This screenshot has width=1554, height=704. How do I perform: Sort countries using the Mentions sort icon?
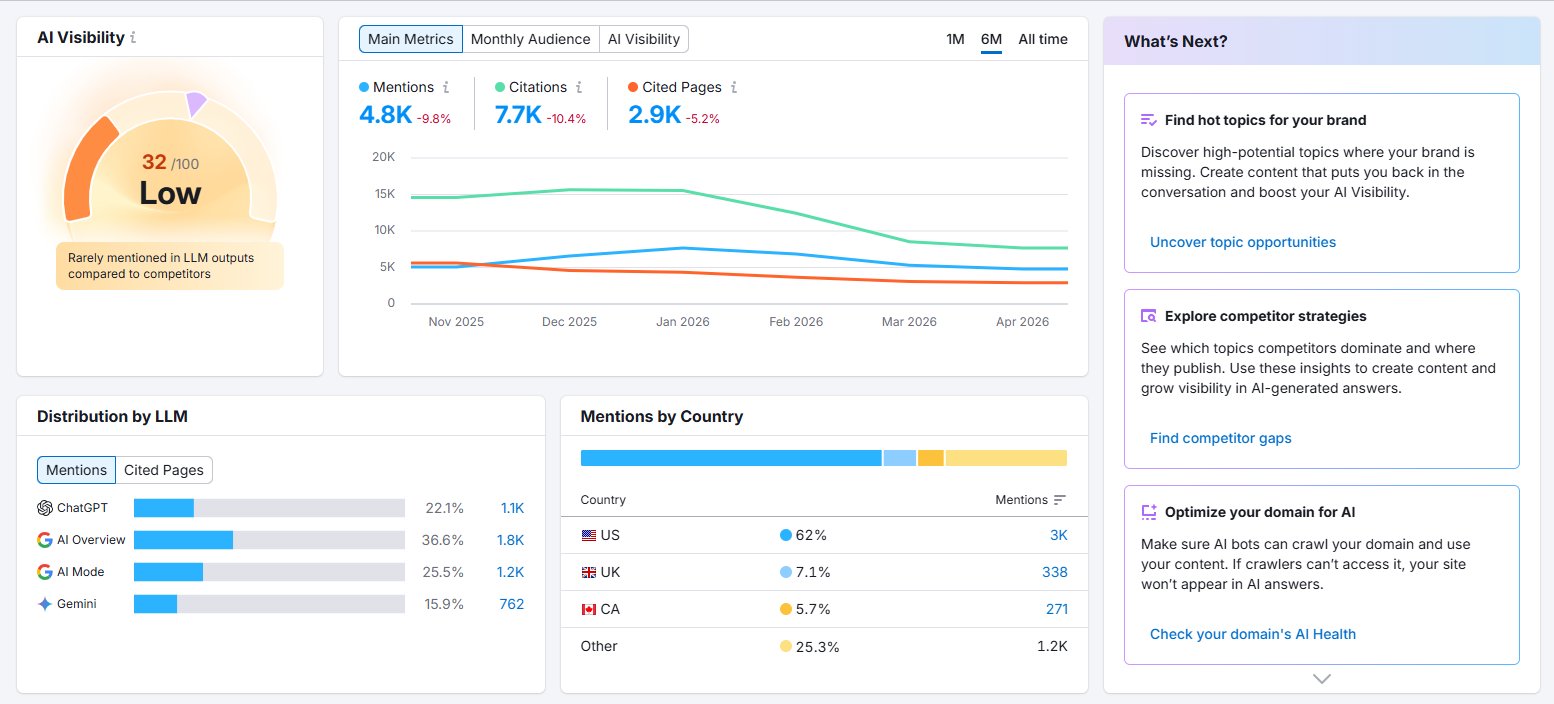coord(1060,500)
